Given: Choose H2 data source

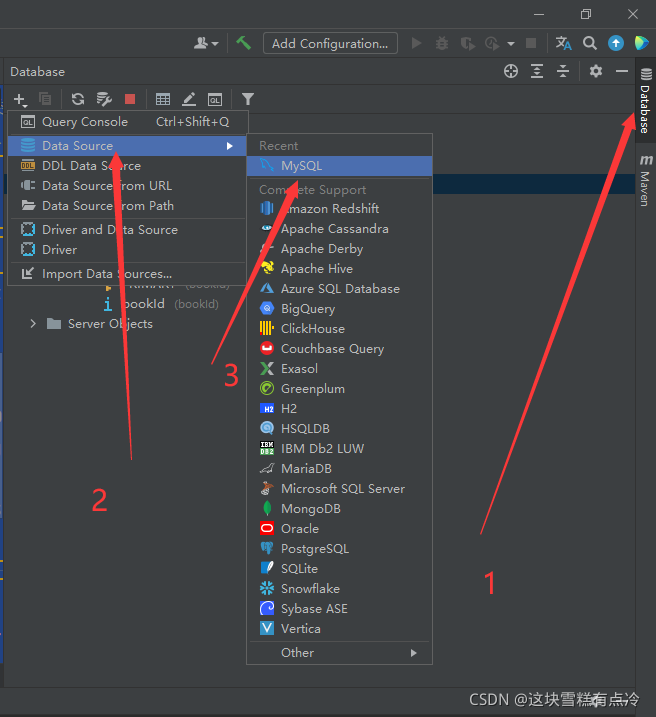Looking at the screenshot, I should (339, 408).
